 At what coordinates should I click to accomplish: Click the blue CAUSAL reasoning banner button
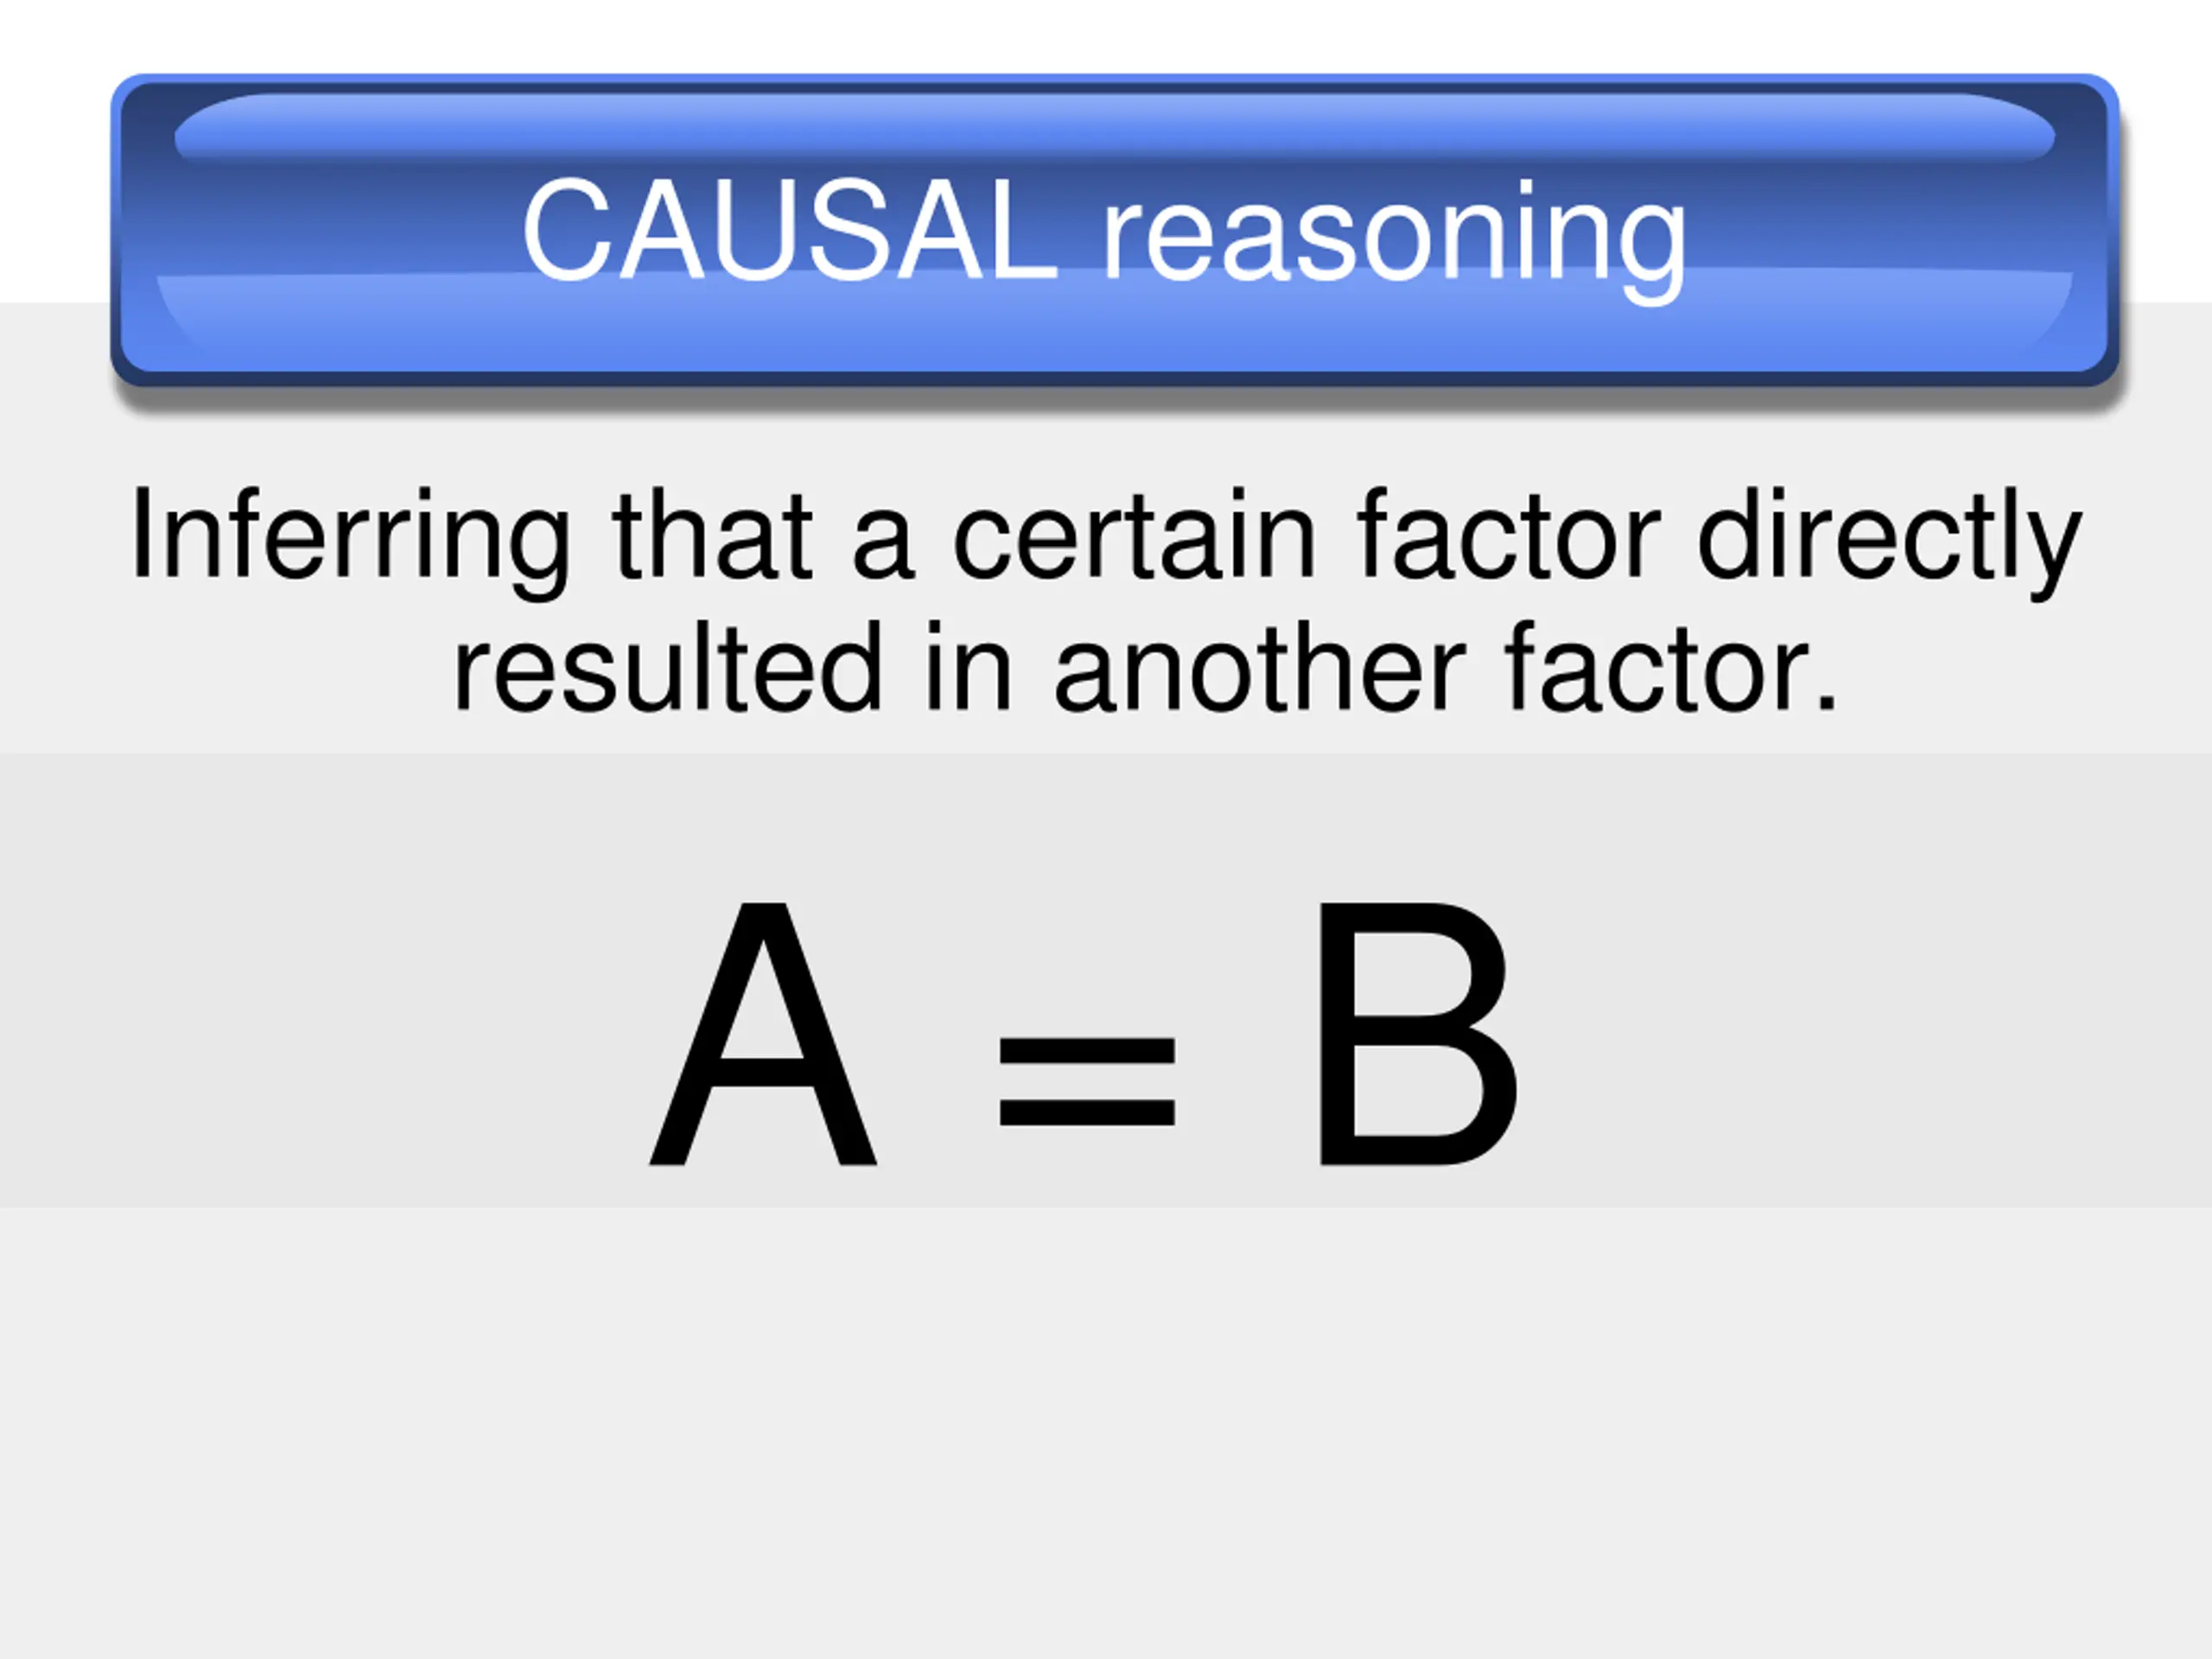point(1114,230)
